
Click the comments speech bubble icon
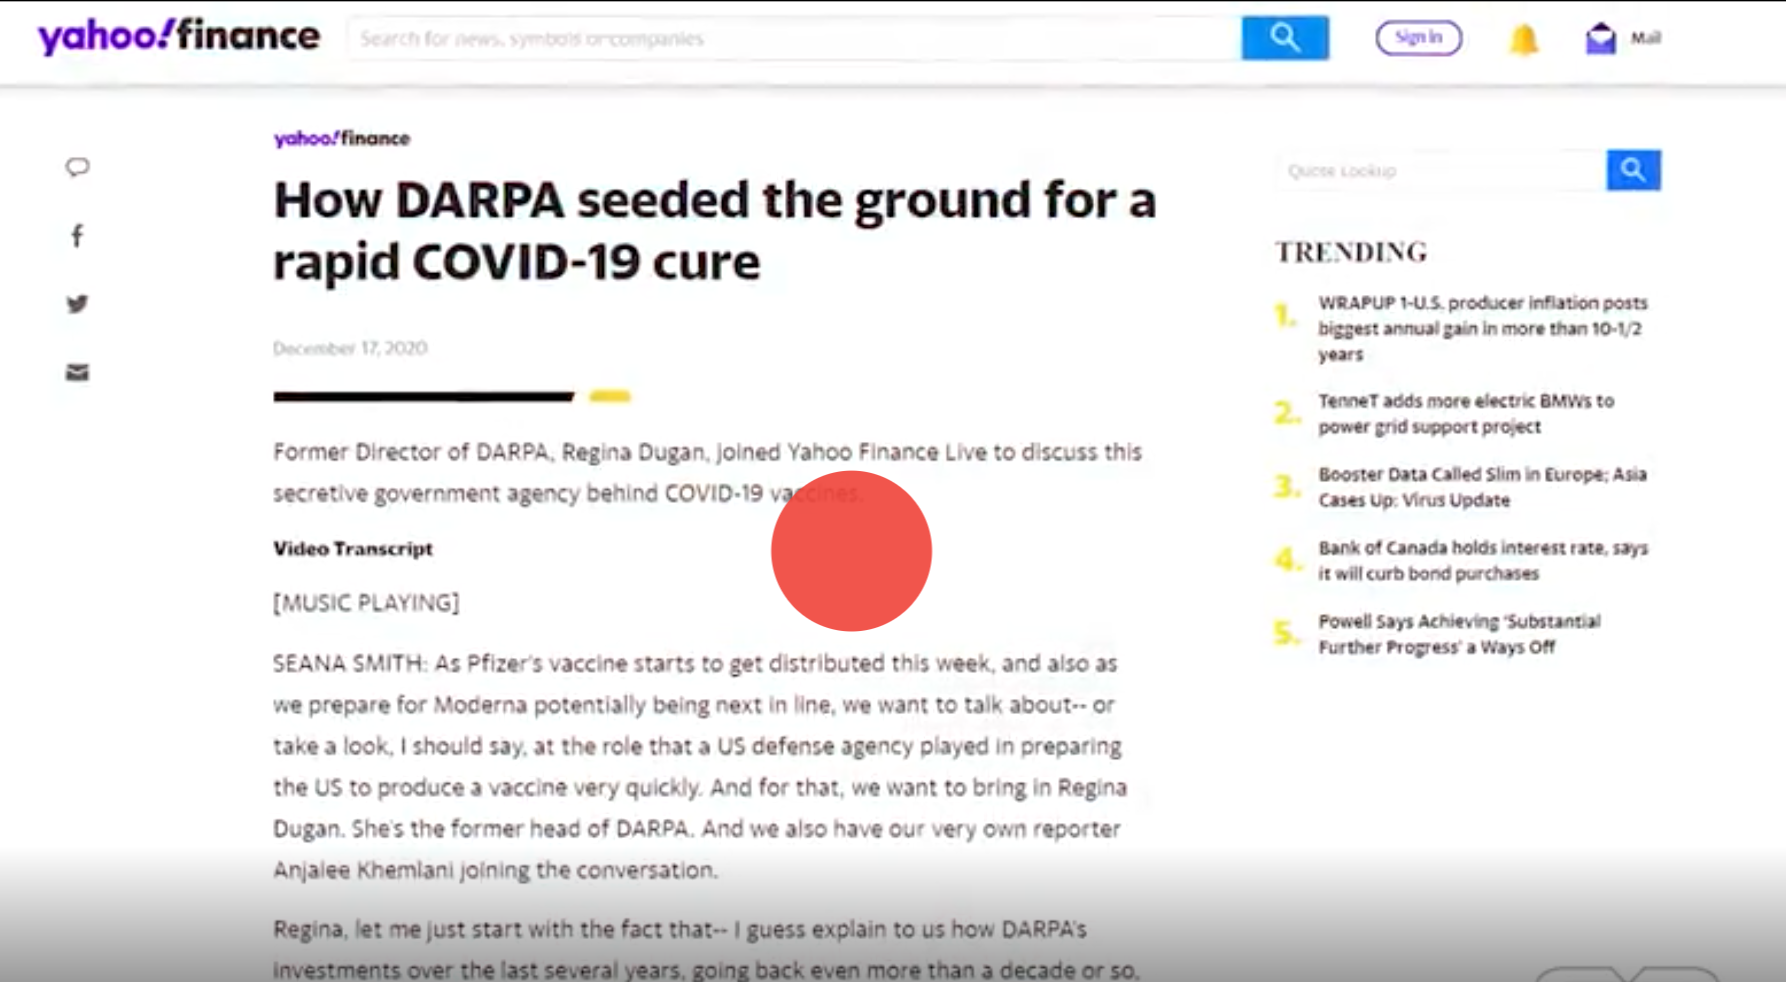pos(77,167)
